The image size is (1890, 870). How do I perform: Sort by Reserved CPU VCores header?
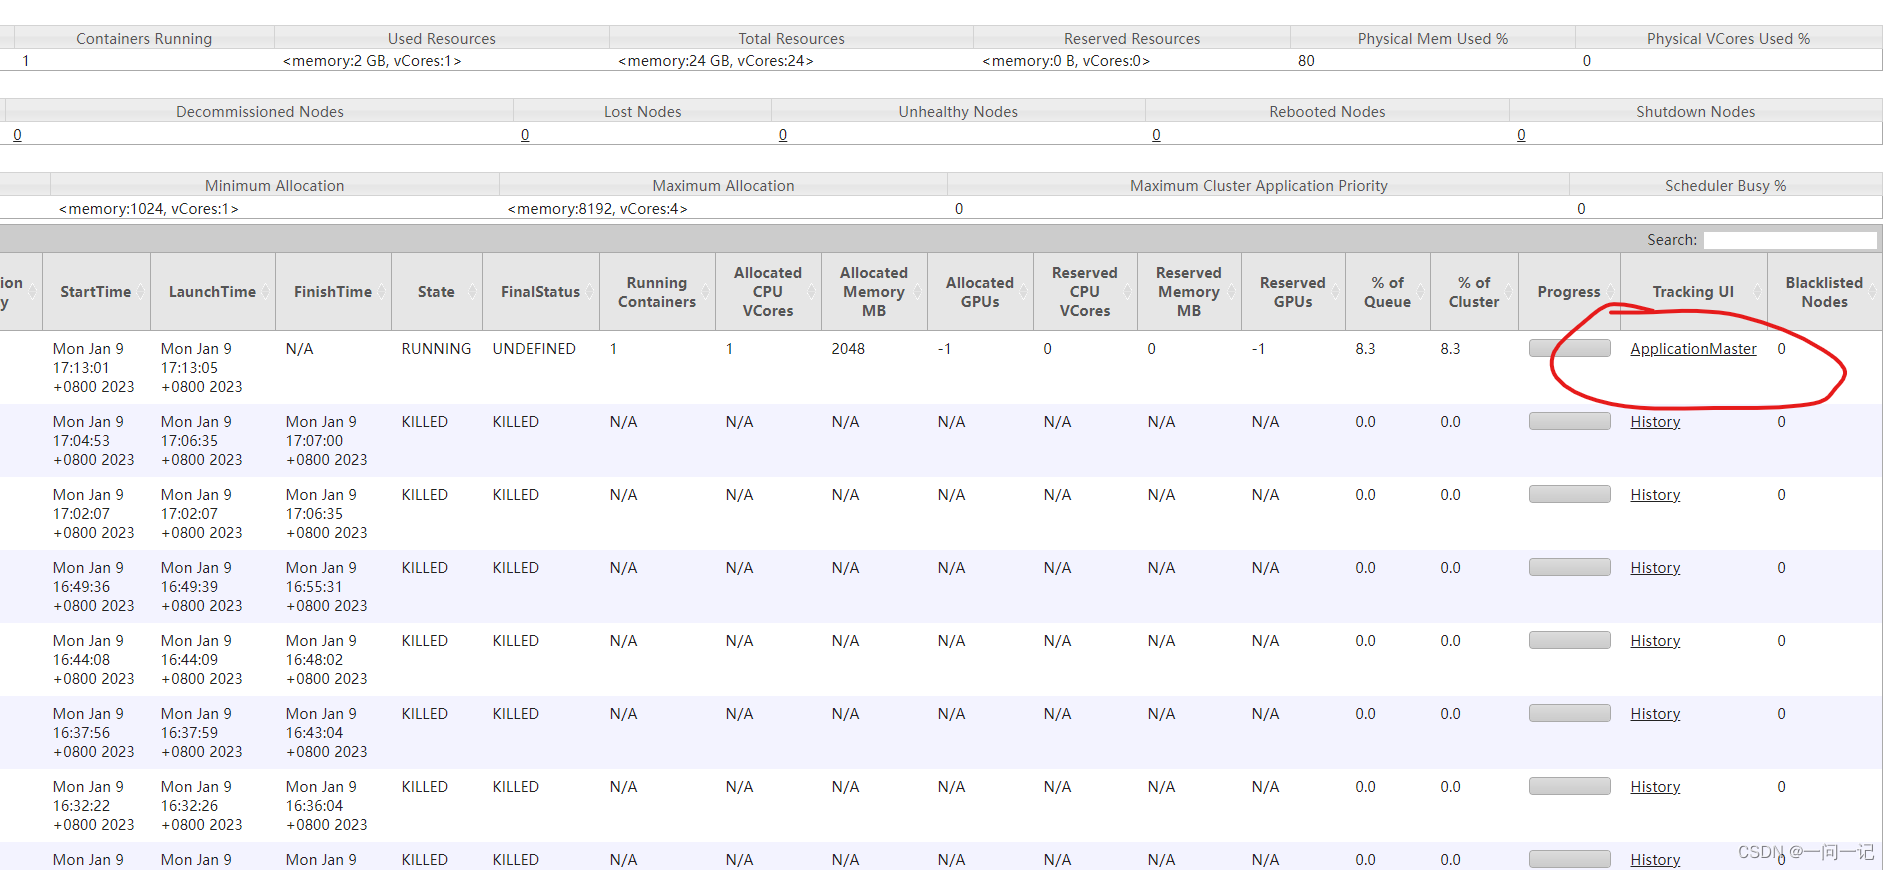coord(1085,292)
